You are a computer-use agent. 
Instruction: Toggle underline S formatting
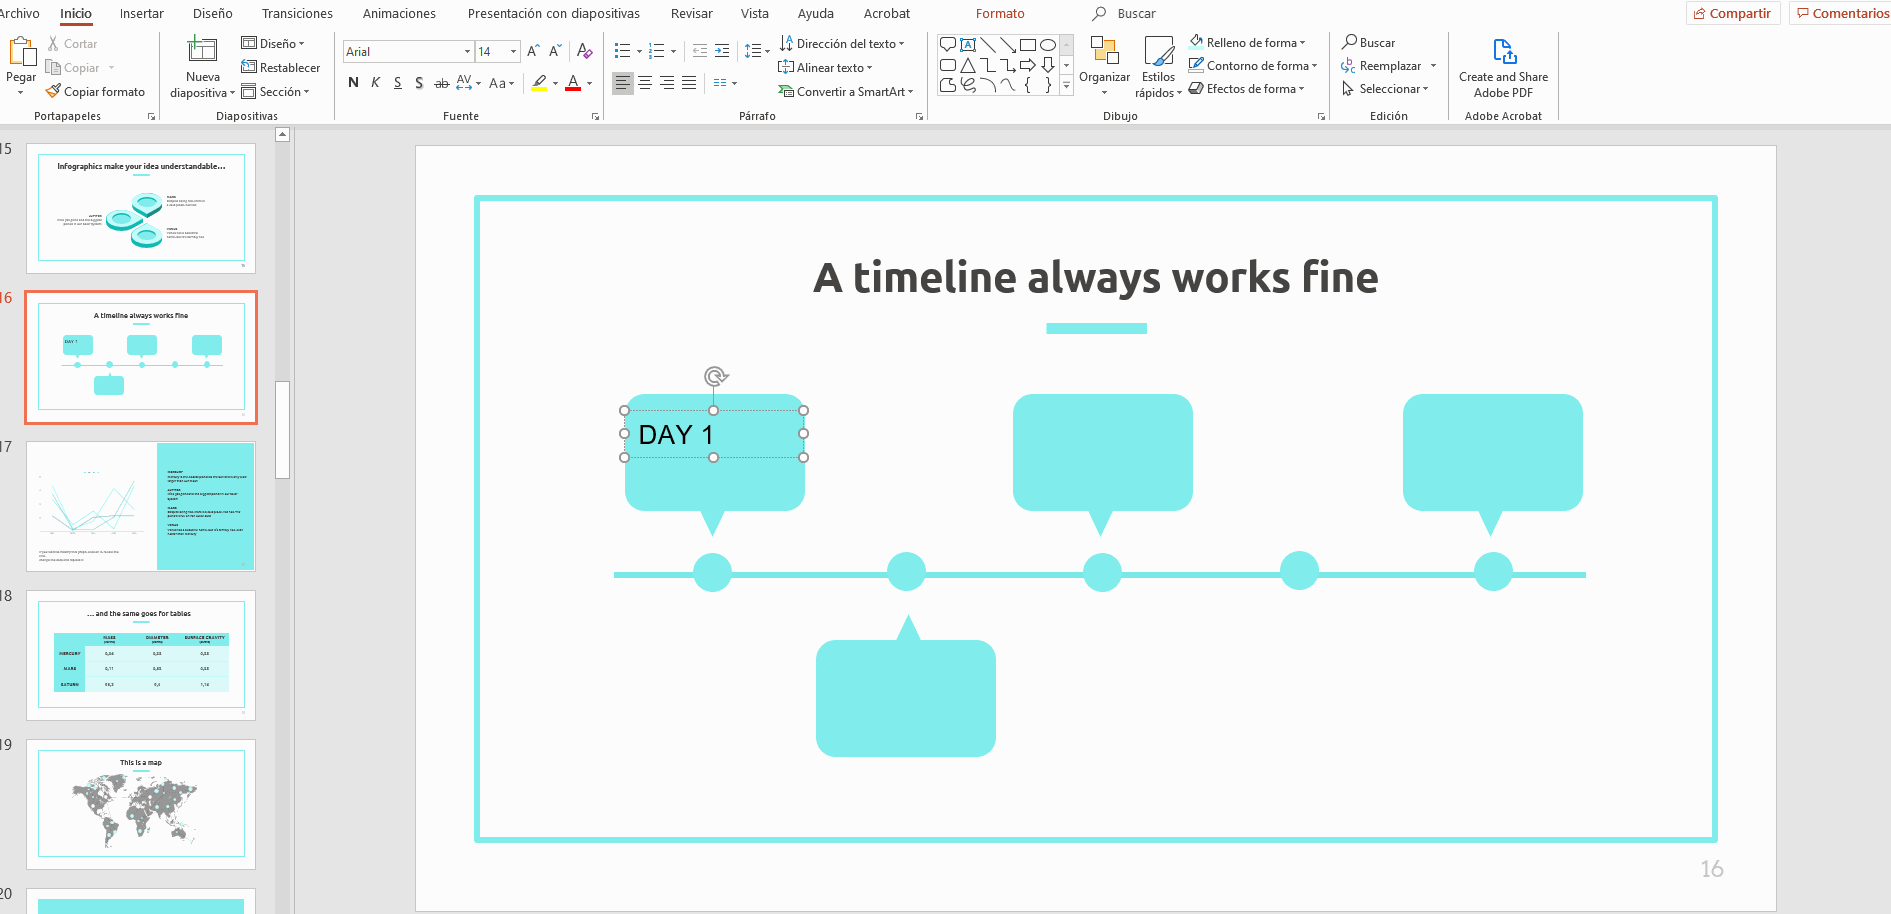tap(397, 83)
